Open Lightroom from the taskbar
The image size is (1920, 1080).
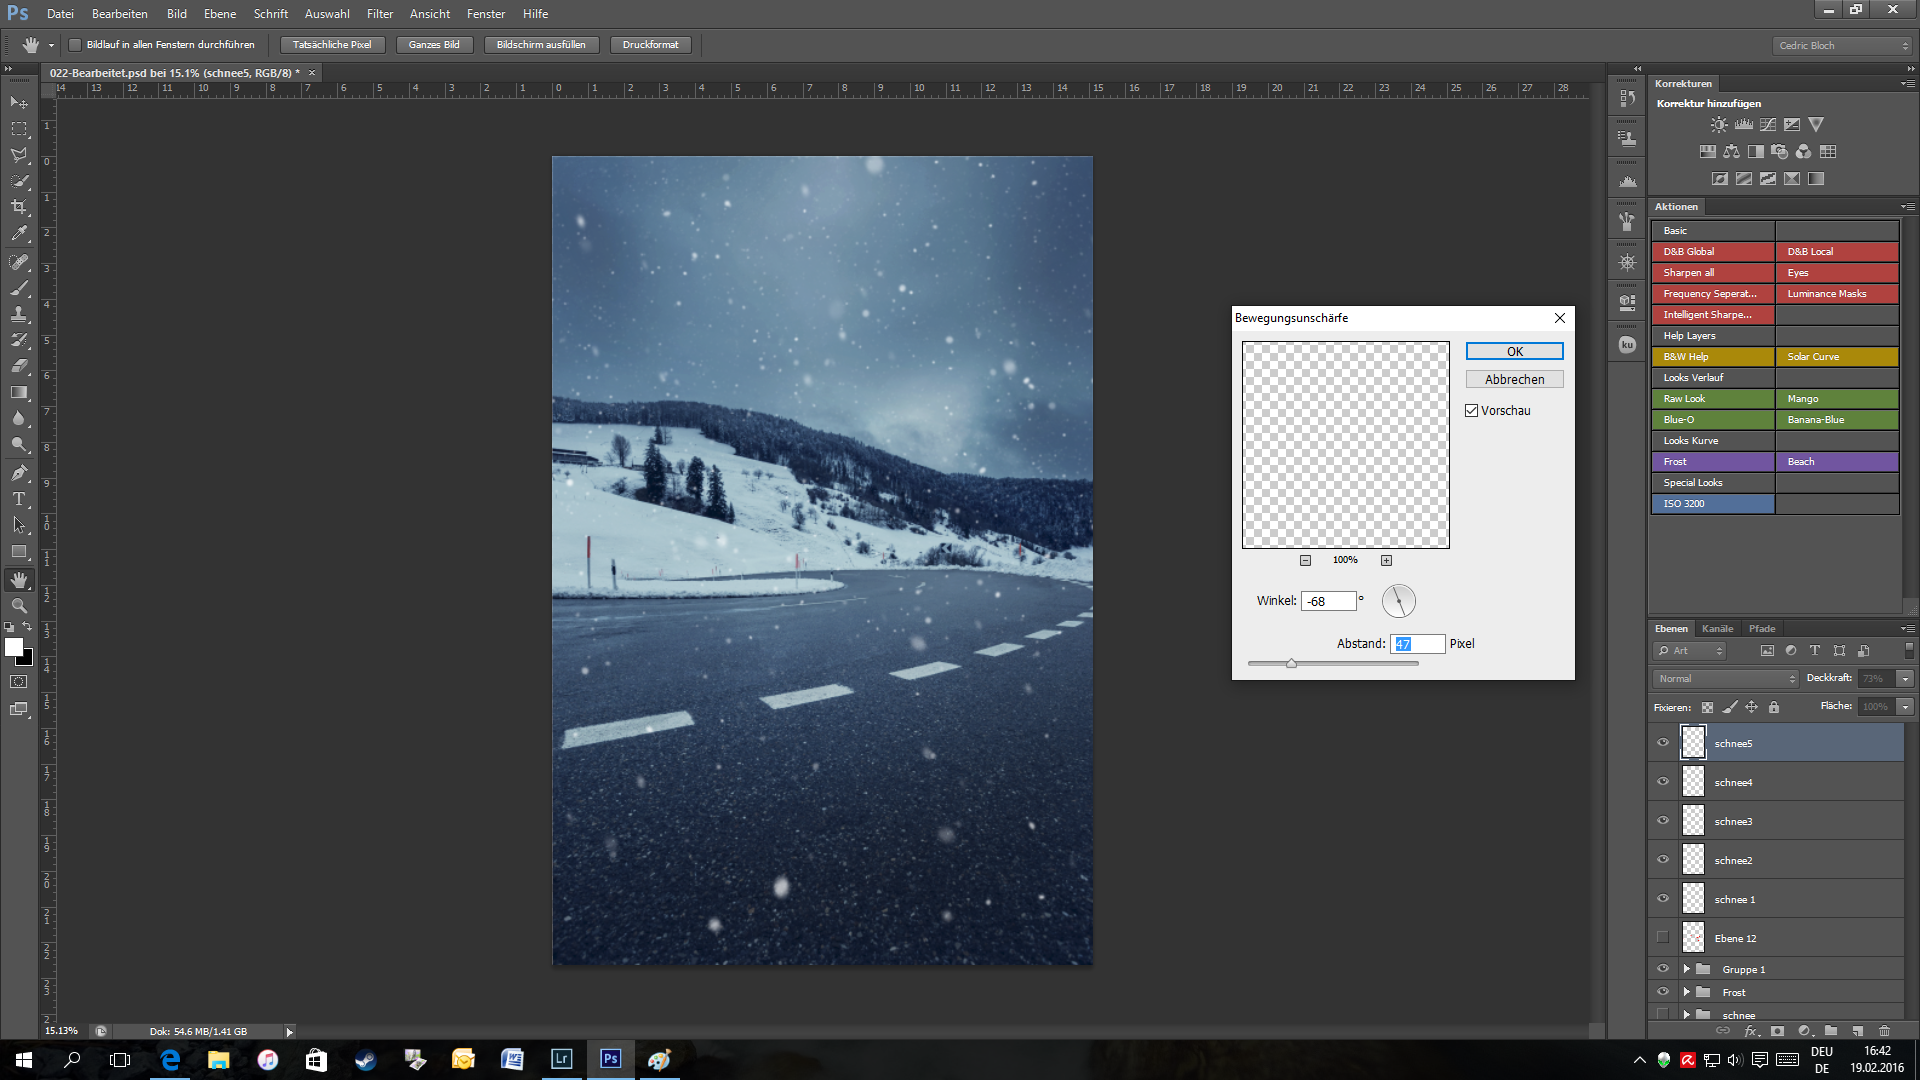561,1059
